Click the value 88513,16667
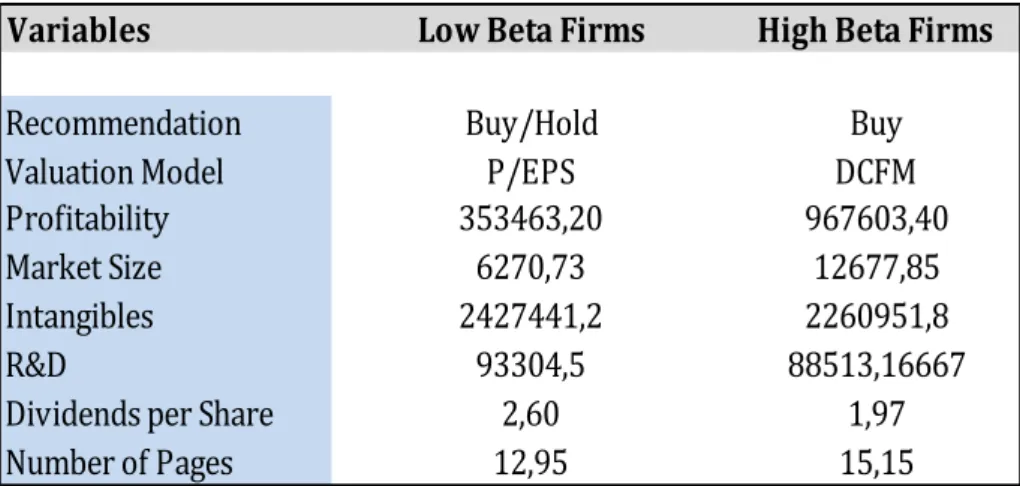 (876, 365)
